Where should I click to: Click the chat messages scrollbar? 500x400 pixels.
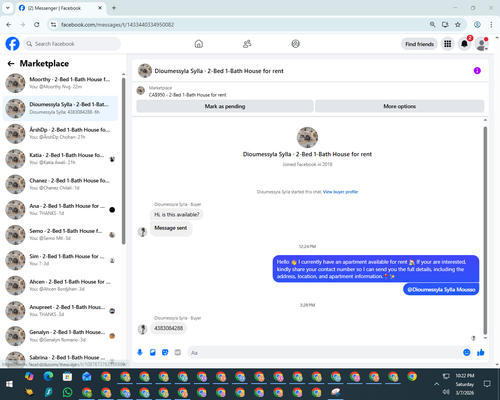point(485,230)
